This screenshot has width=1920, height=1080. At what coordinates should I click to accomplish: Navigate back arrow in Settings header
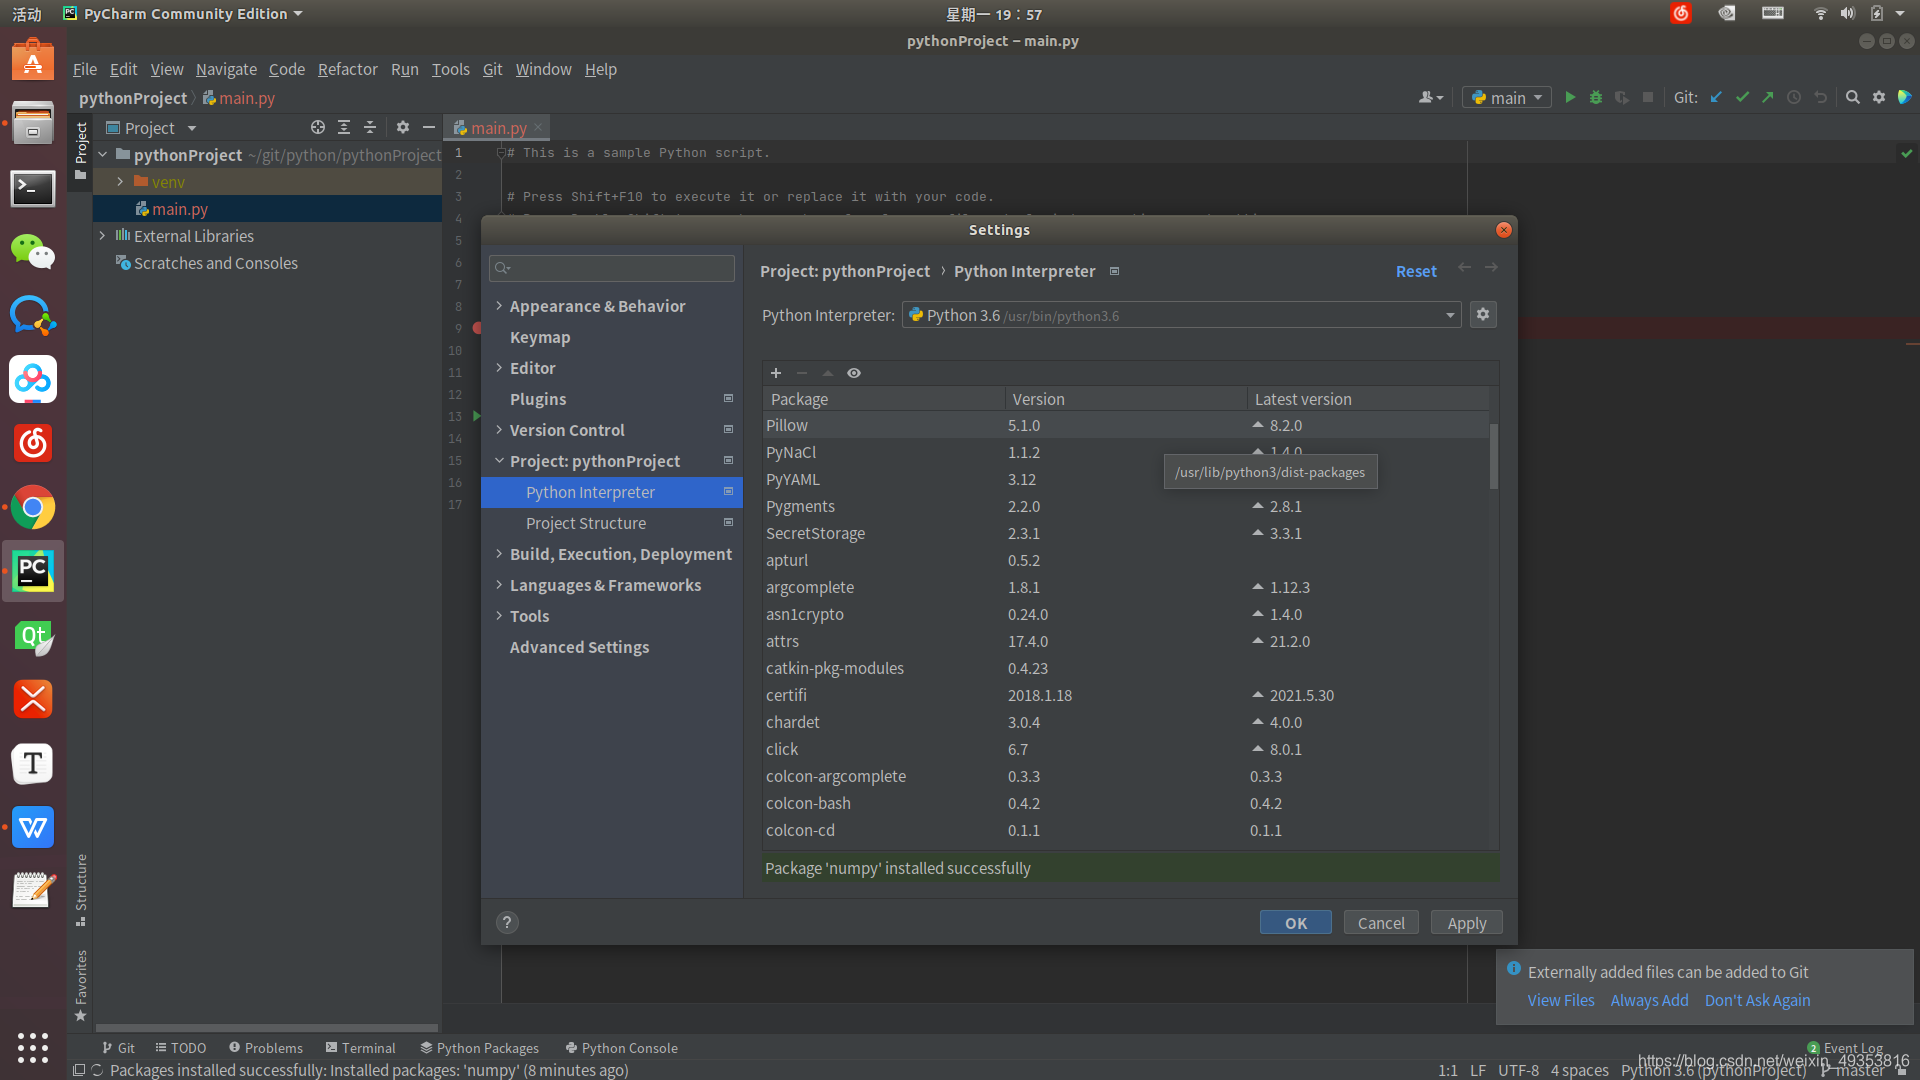pyautogui.click(x=1464, y=268)
